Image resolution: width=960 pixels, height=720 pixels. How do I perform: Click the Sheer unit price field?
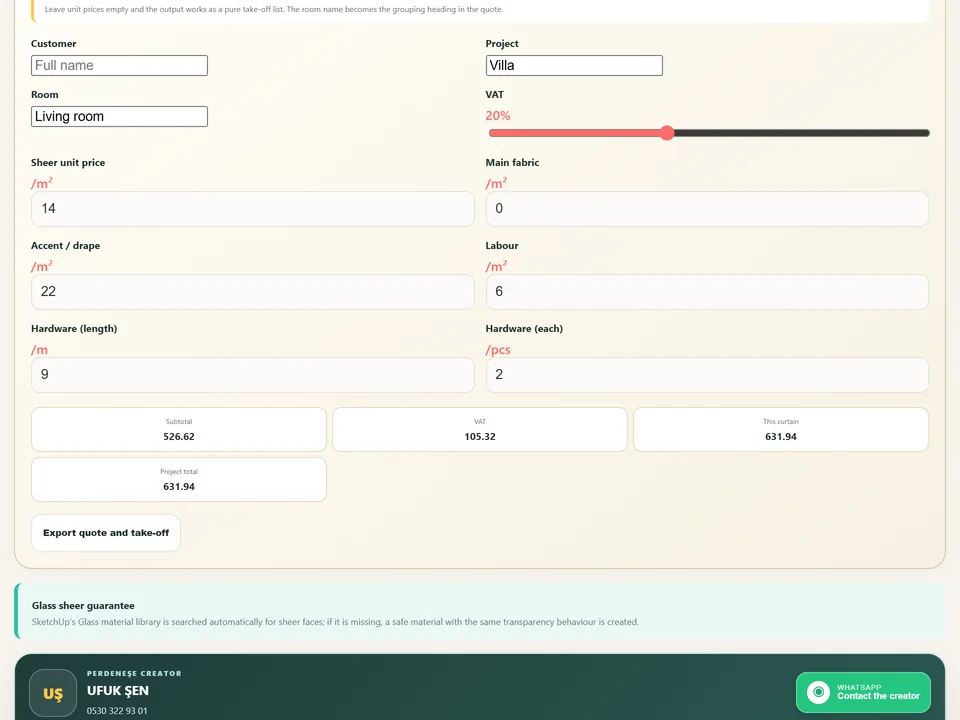(253, 209)
